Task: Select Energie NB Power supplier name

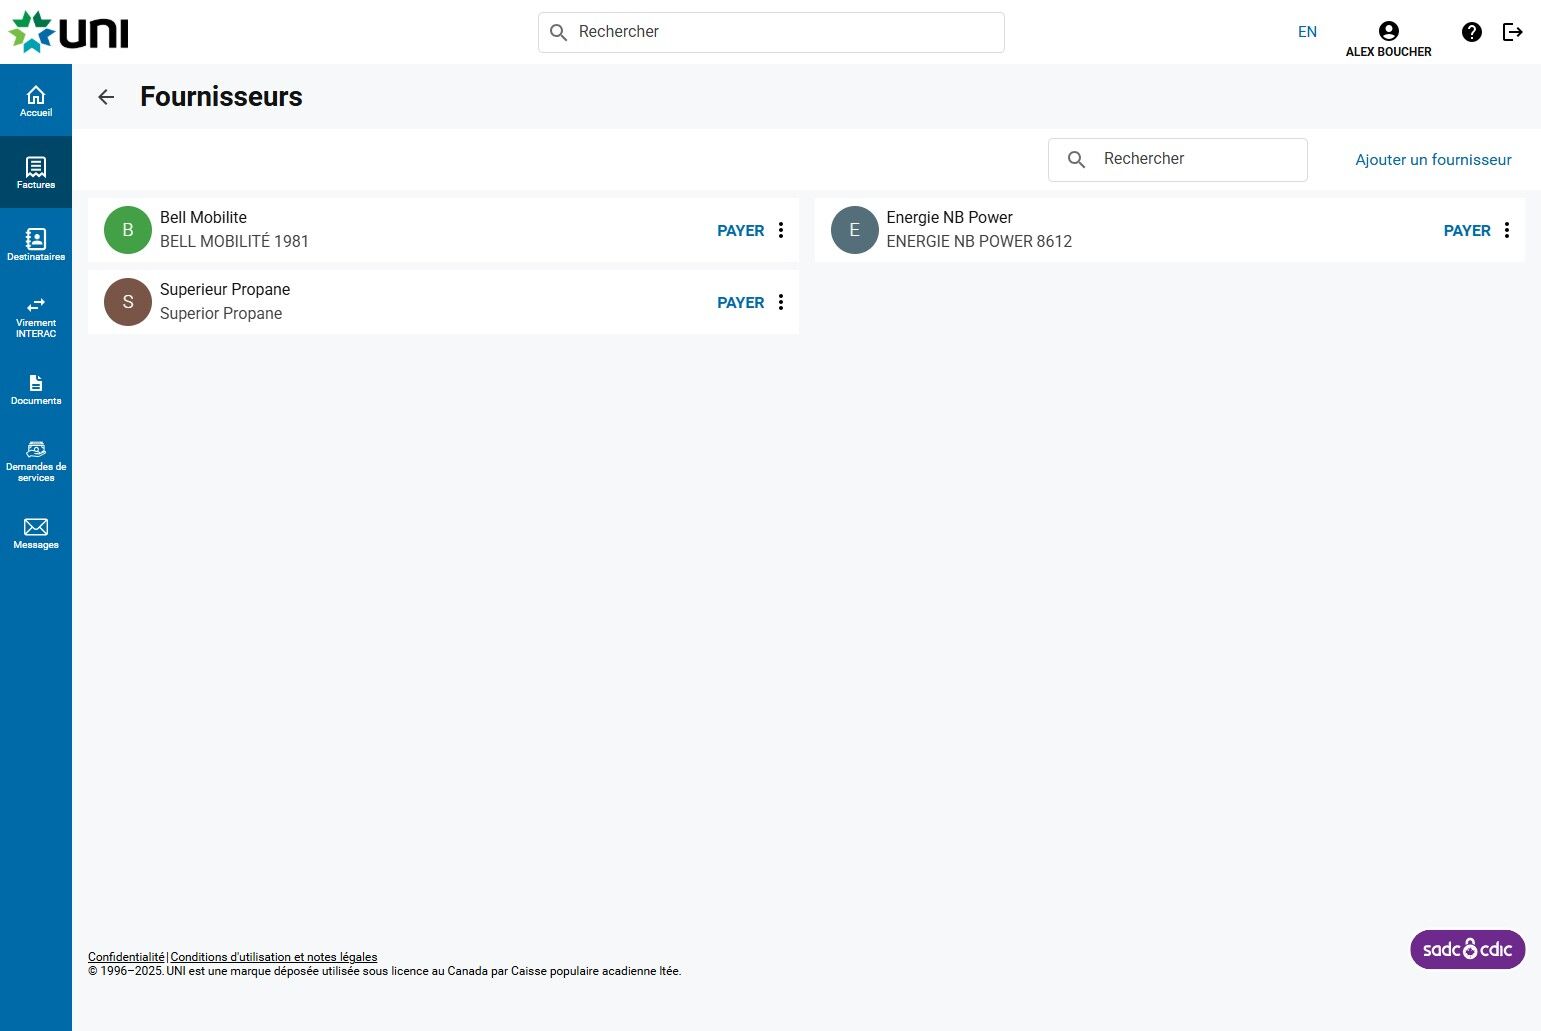Action: [x=949, y=218]
